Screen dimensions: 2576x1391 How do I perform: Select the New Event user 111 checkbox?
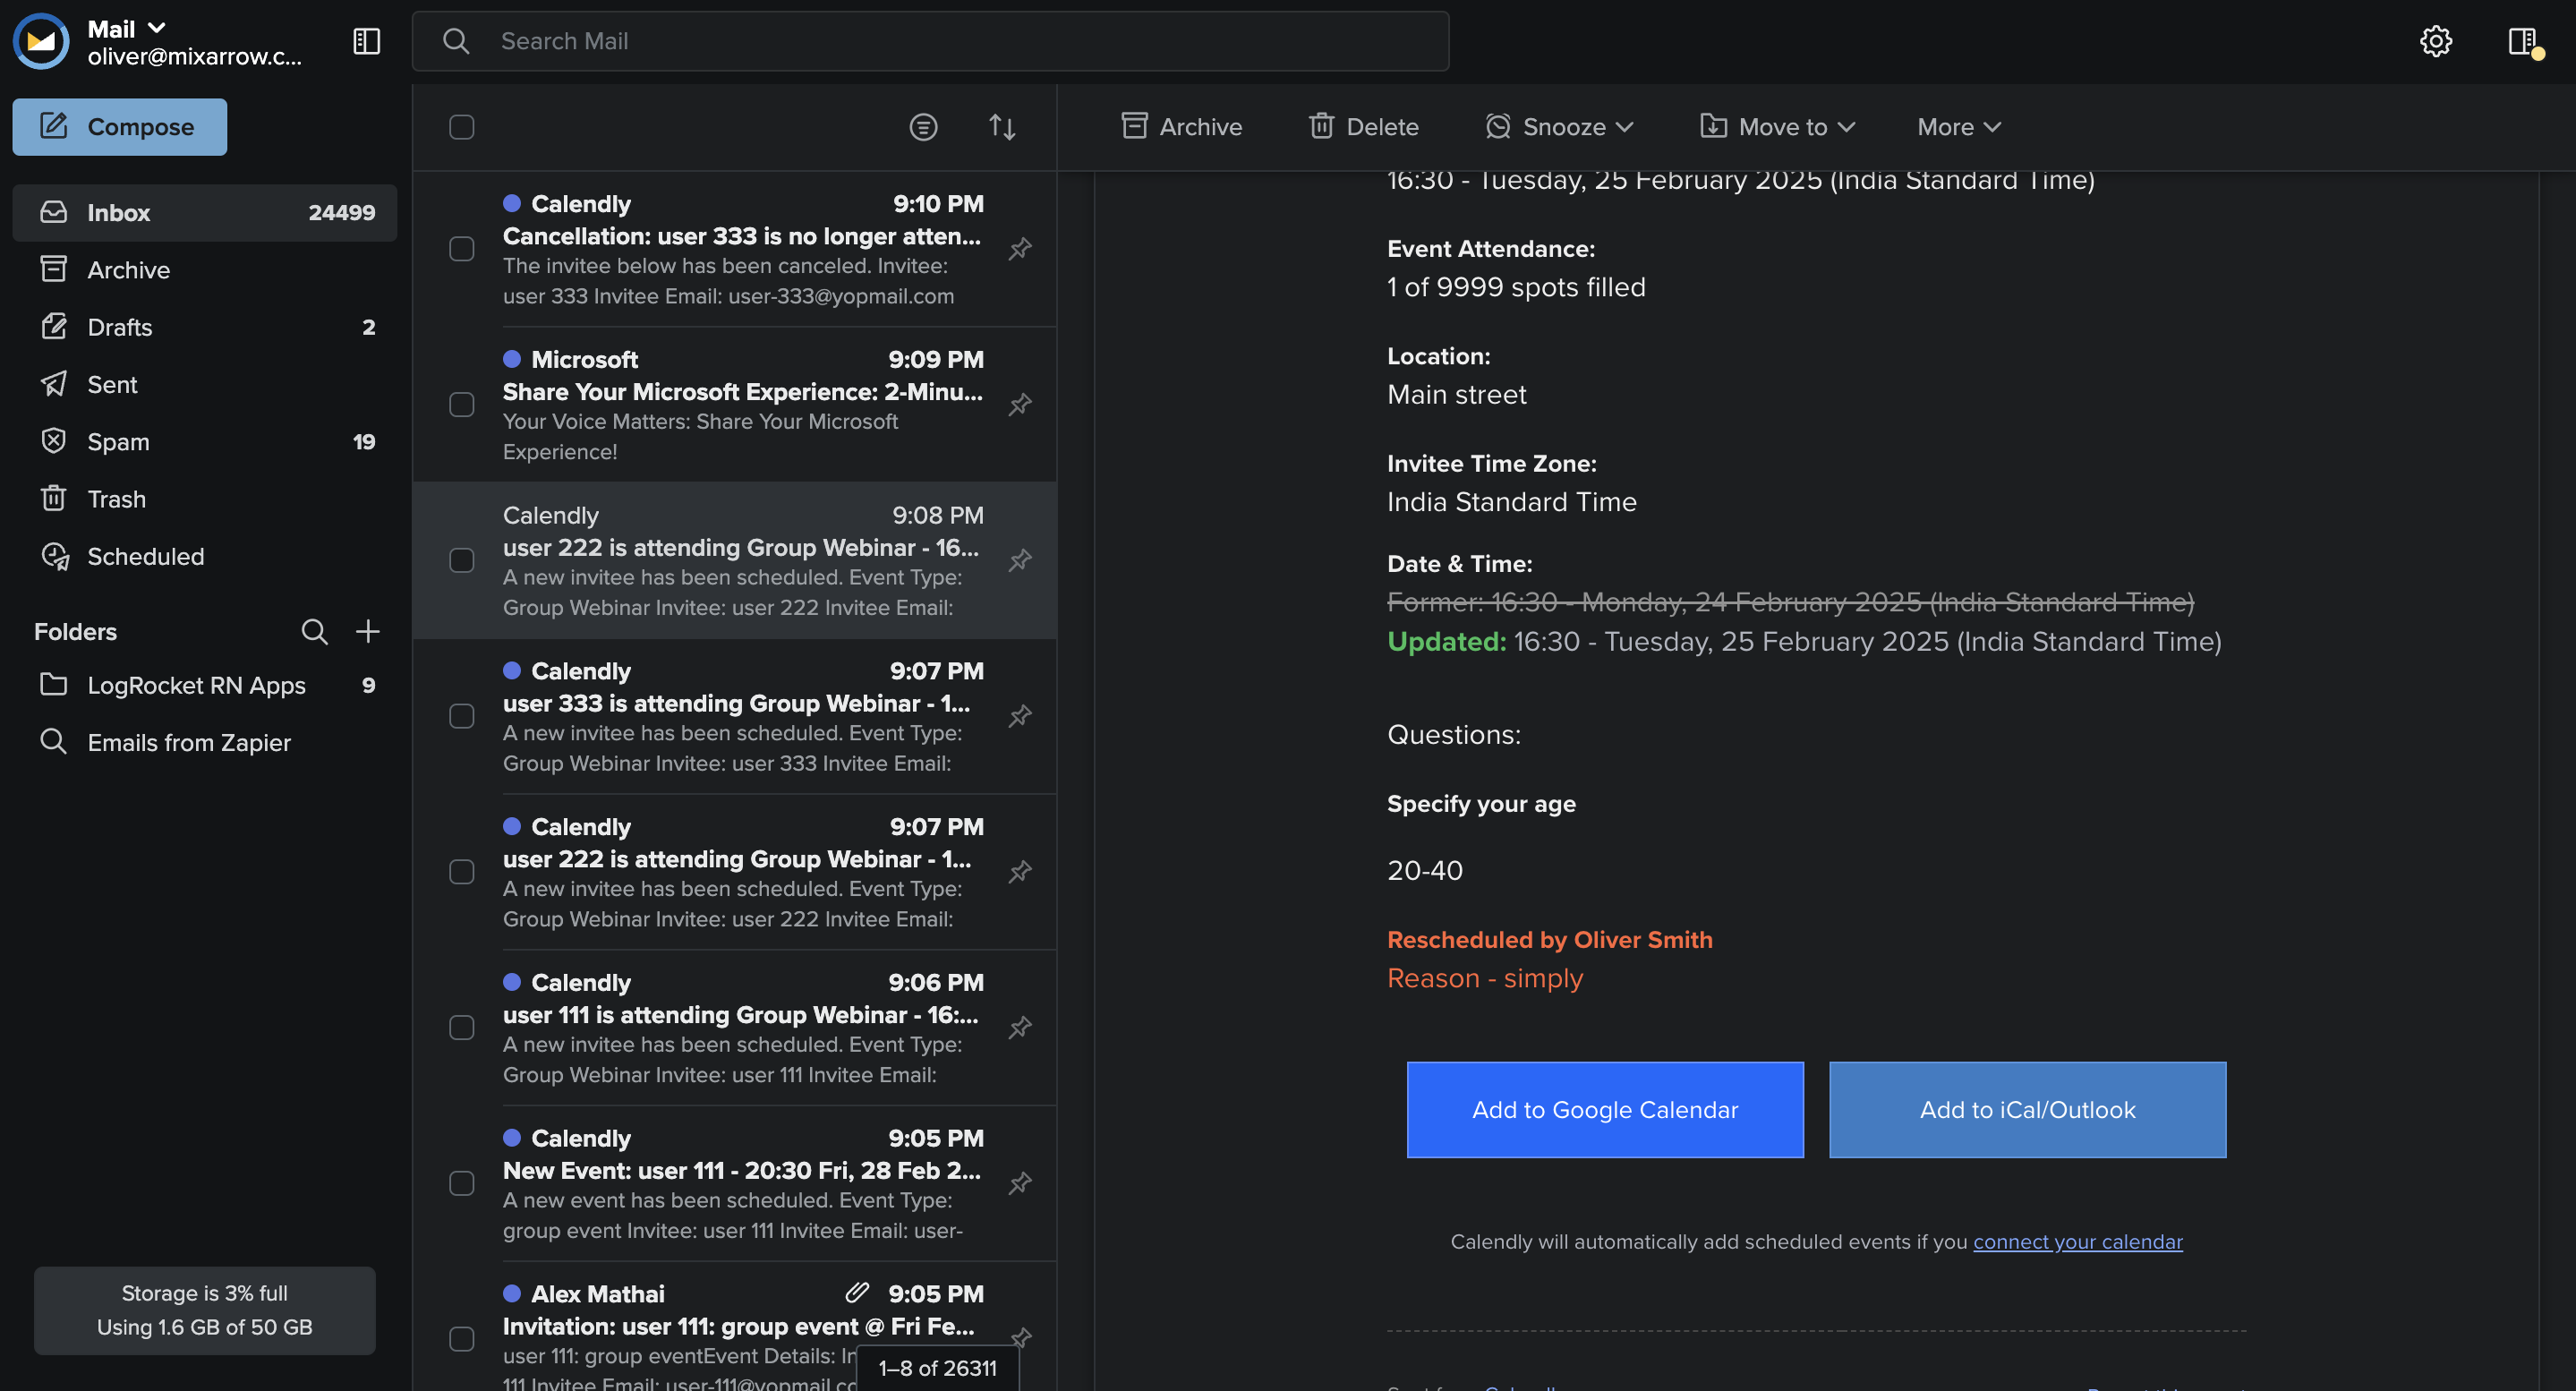[461, 1184]
